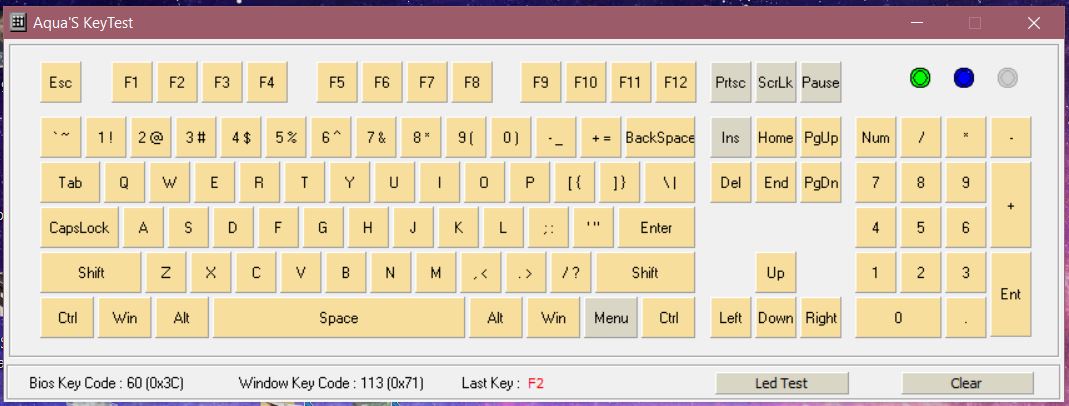This screenshot has width=1069, height=406.
Task: Click the Up arrow key button
Action: [776, 272]
